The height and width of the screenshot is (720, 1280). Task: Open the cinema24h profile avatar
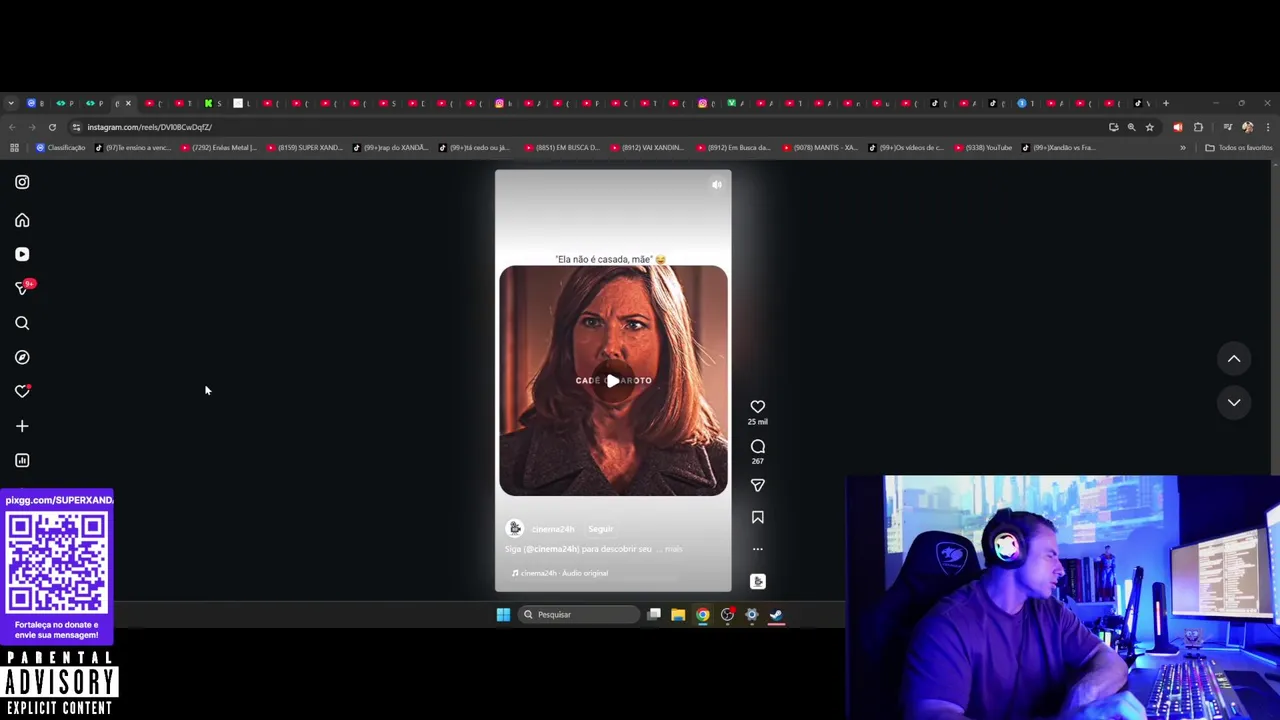point(514,528)
